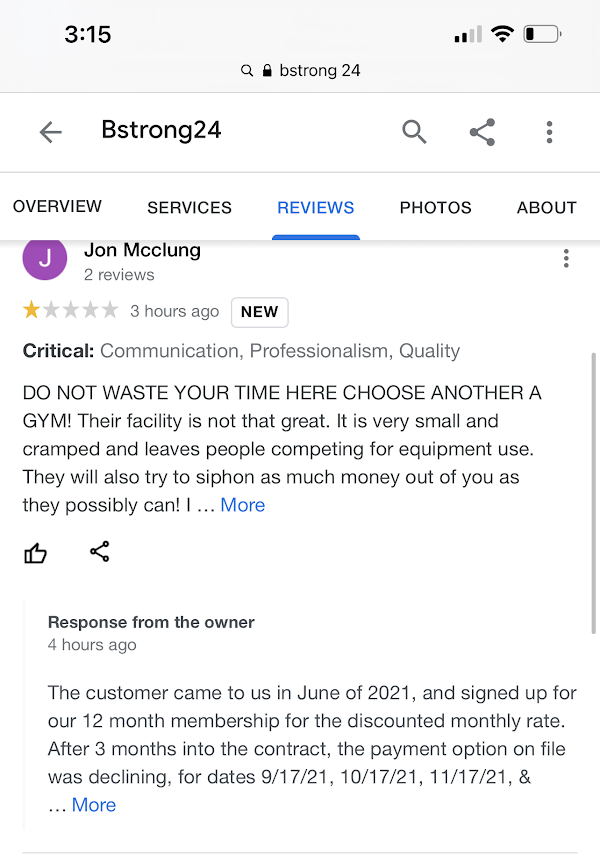Open options menu for Jon Mcclung's review
600x854 pixels.
tap(566, 259)
